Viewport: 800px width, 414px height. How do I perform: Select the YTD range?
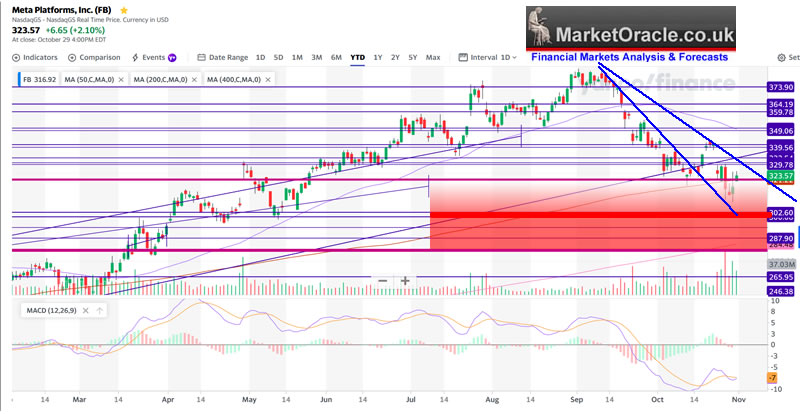tap(357, 58)
